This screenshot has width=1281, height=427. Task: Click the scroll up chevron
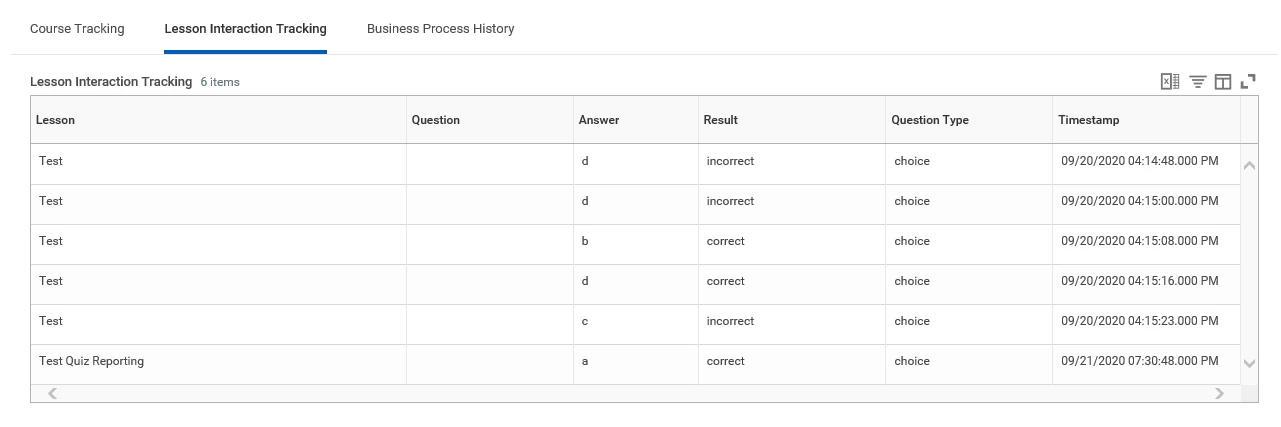1249,165
